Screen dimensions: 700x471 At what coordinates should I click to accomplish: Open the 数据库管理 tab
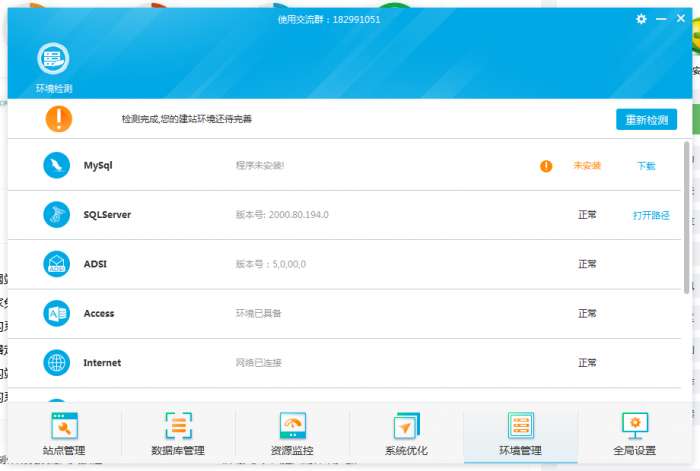178,433
